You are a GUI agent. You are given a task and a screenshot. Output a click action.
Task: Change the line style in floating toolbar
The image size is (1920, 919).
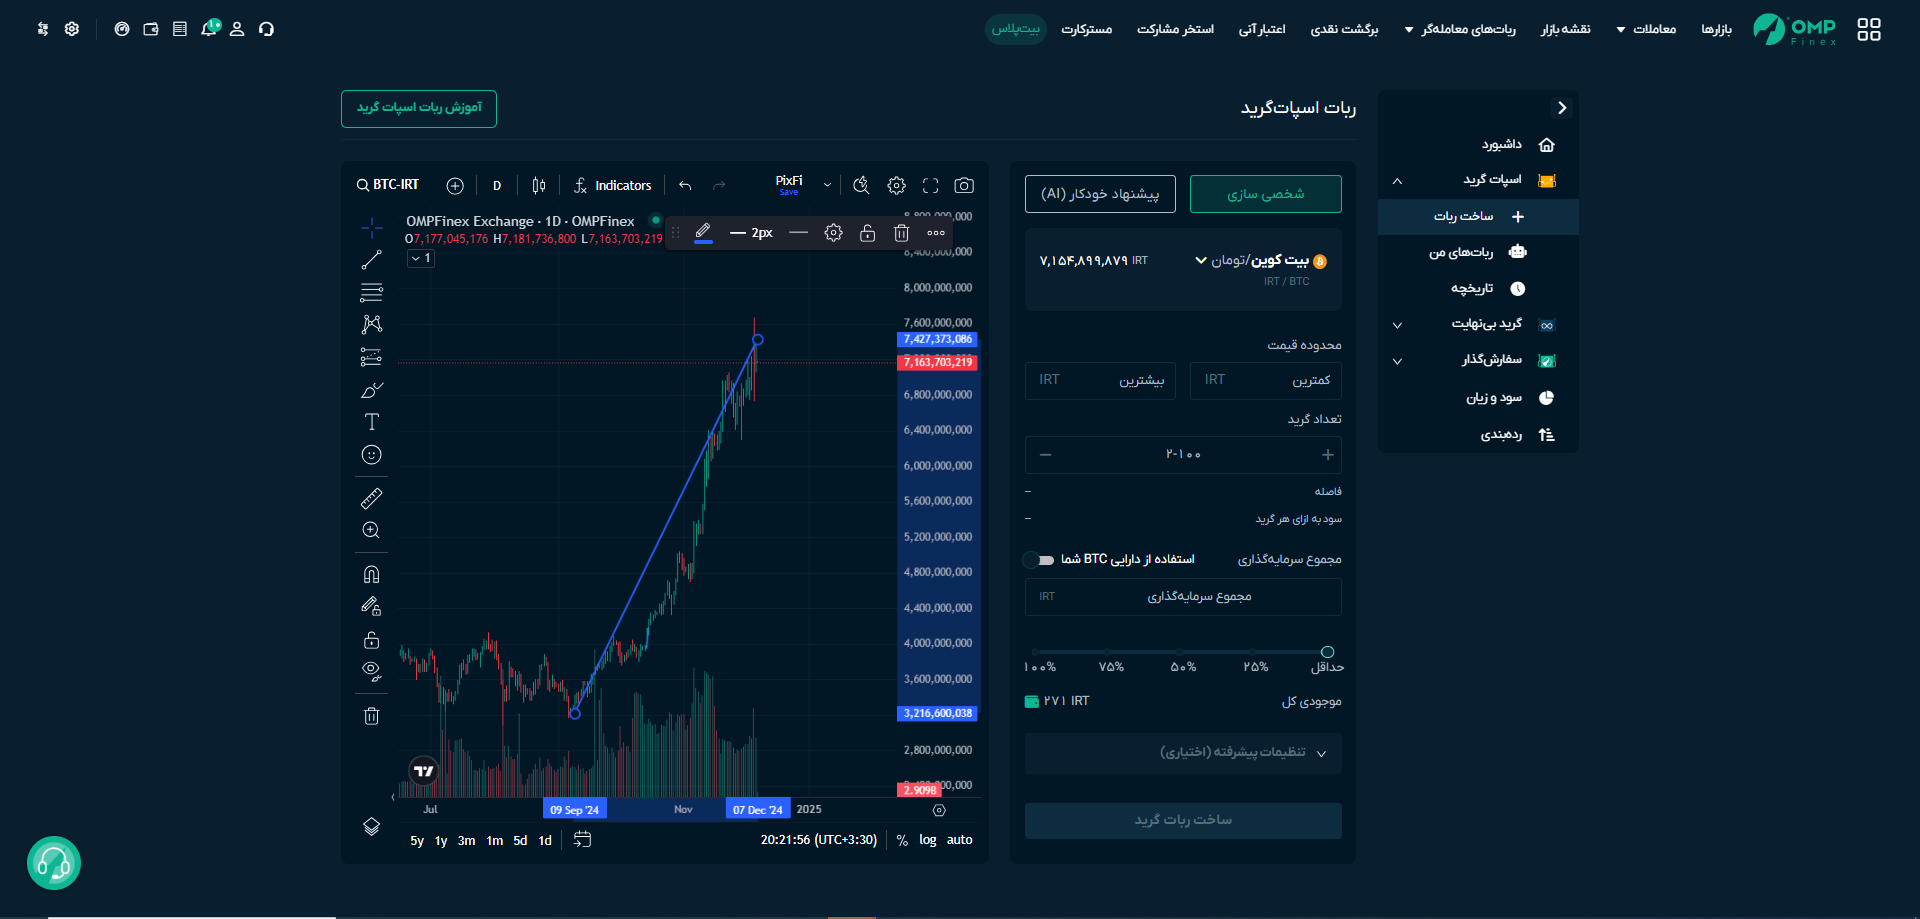[798, 232]
